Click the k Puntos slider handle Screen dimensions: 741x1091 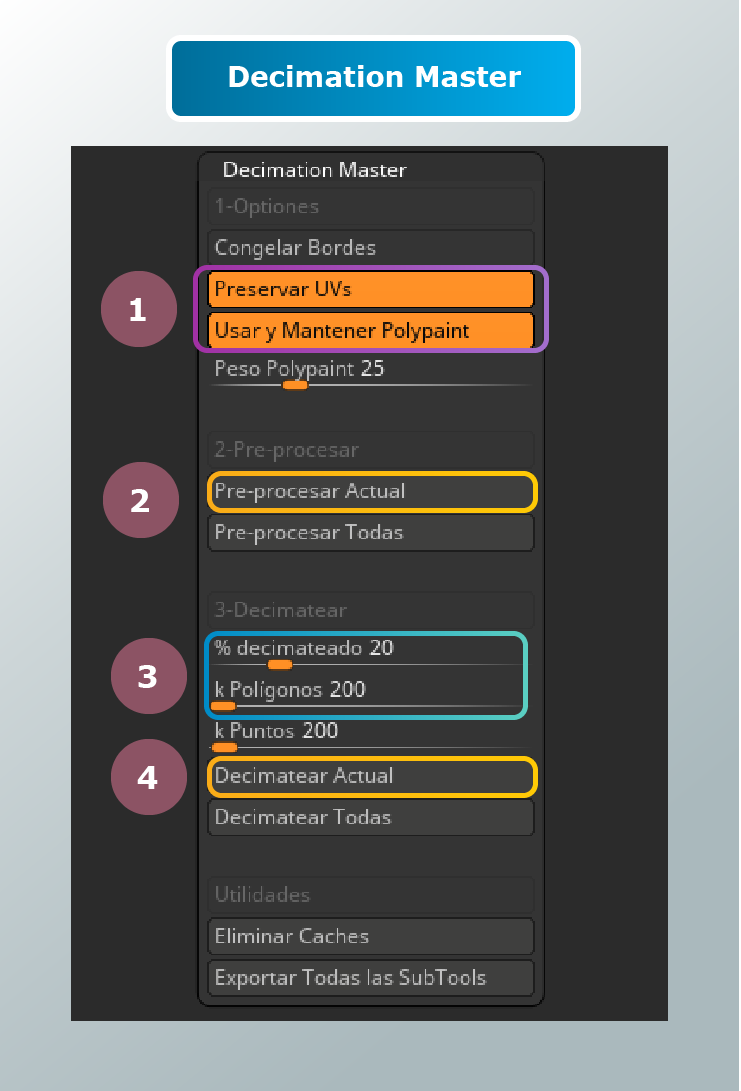tap(225, 747)
